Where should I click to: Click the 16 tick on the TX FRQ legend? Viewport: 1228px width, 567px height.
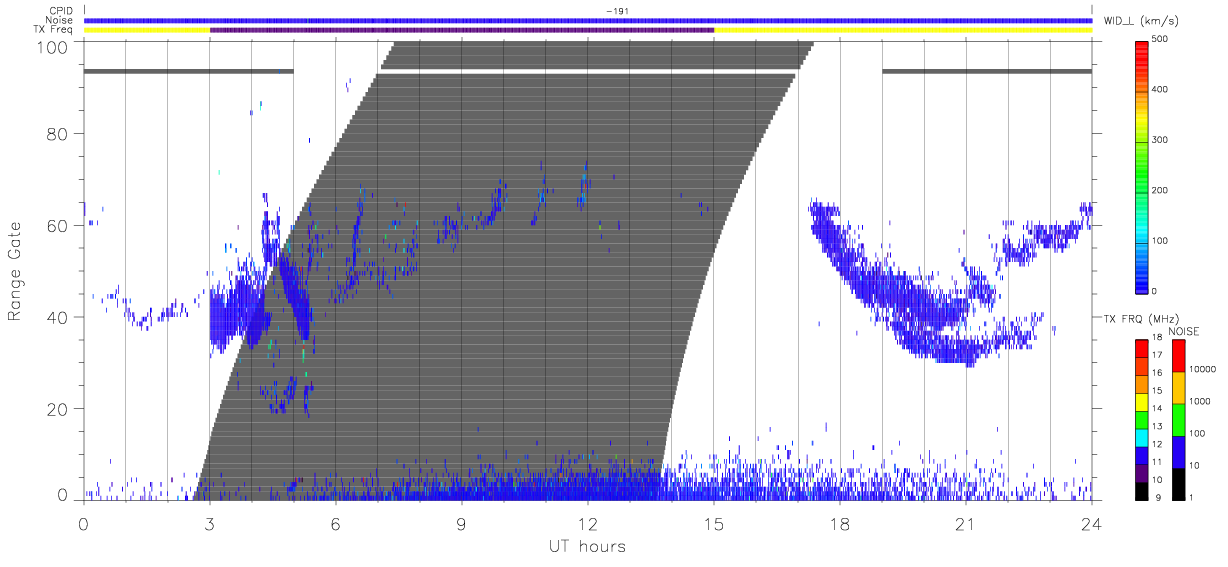[1157, 372]
